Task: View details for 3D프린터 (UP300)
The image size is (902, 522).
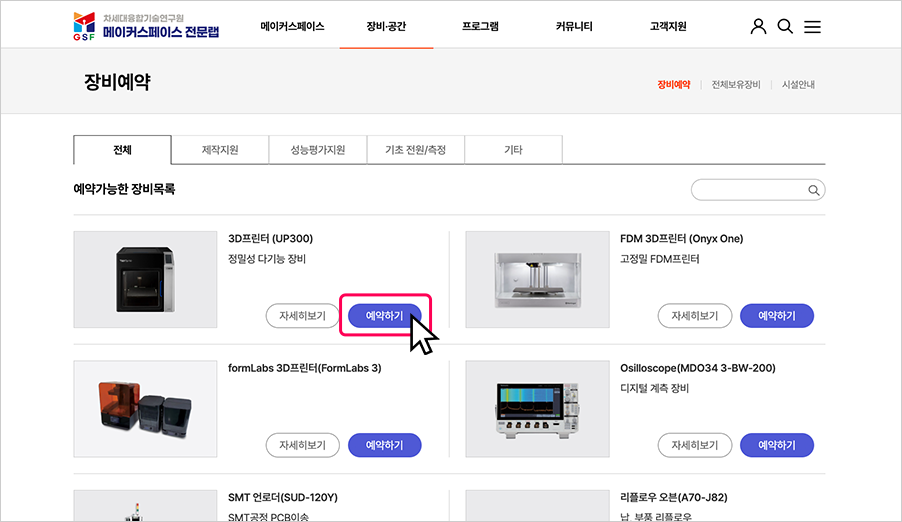Action: point(303,316)
